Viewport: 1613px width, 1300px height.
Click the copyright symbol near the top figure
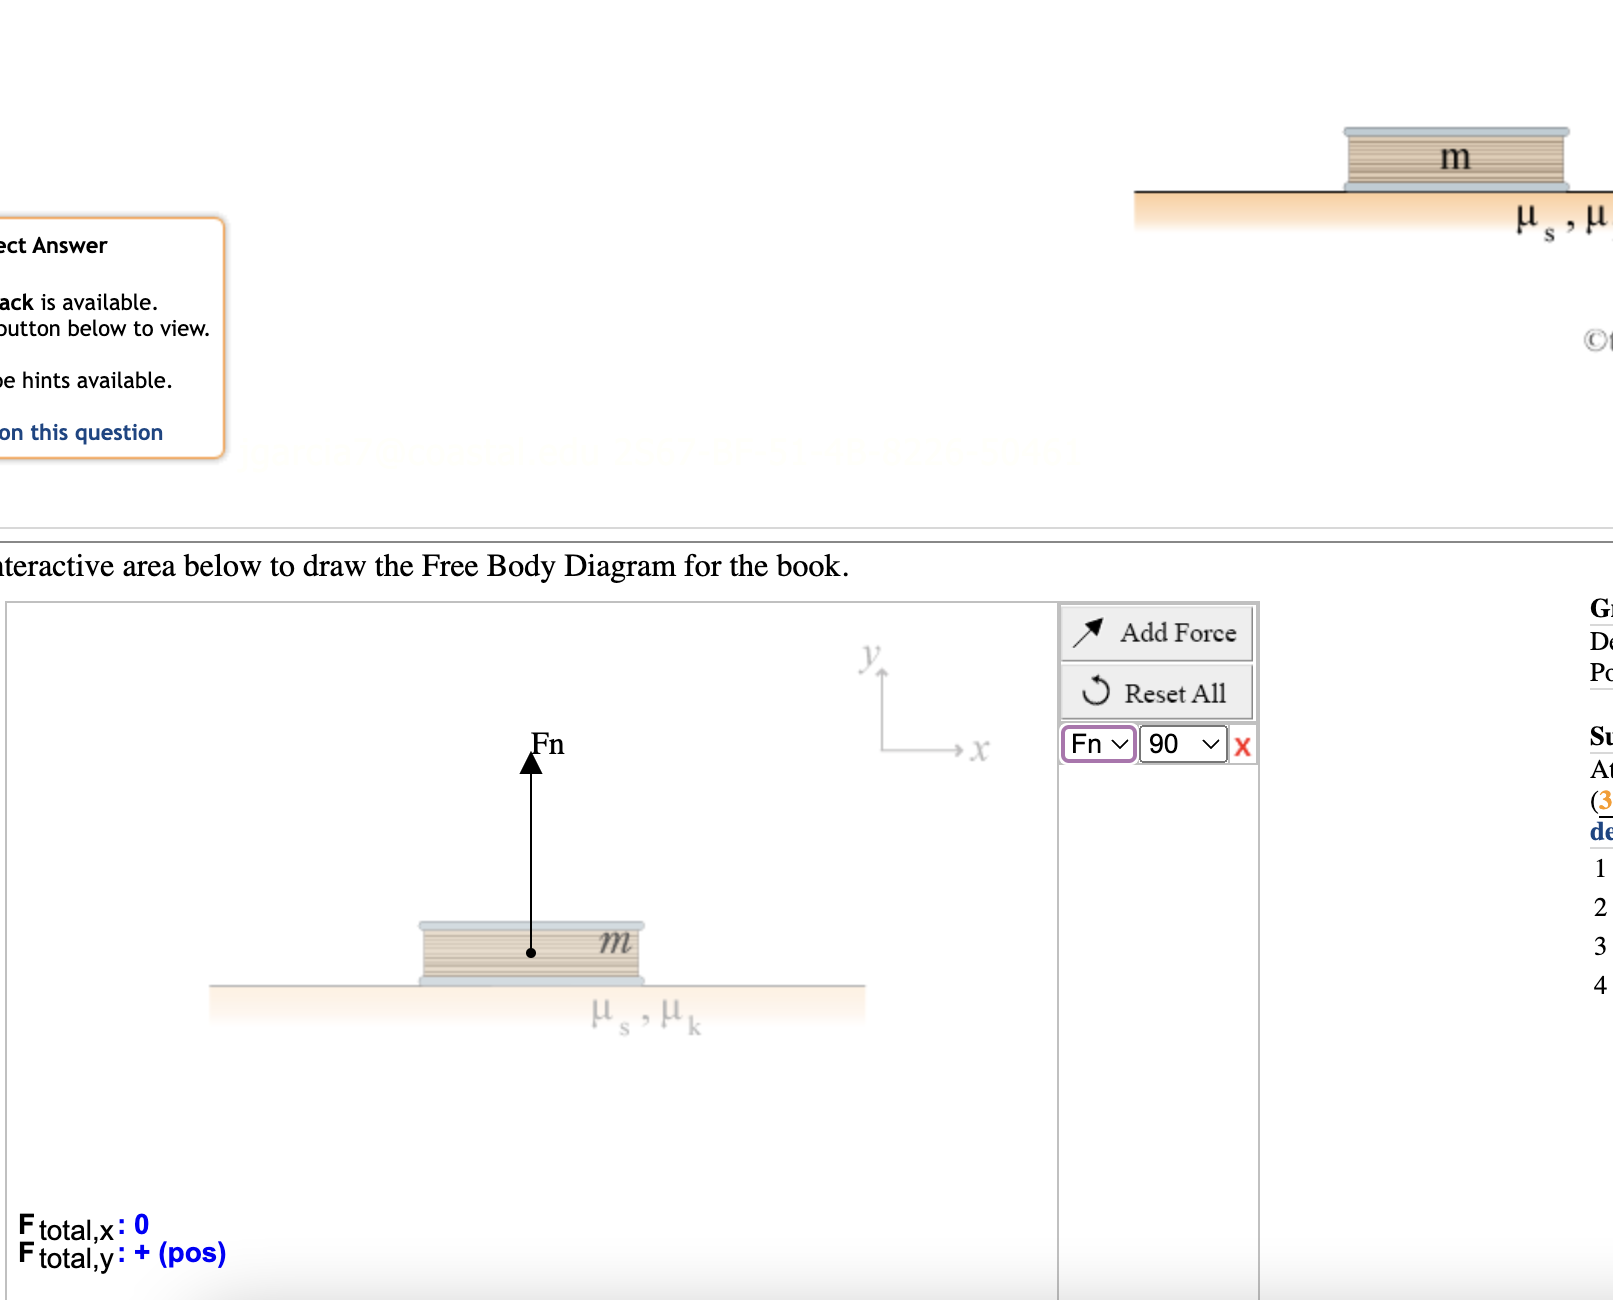(1594, 341)
